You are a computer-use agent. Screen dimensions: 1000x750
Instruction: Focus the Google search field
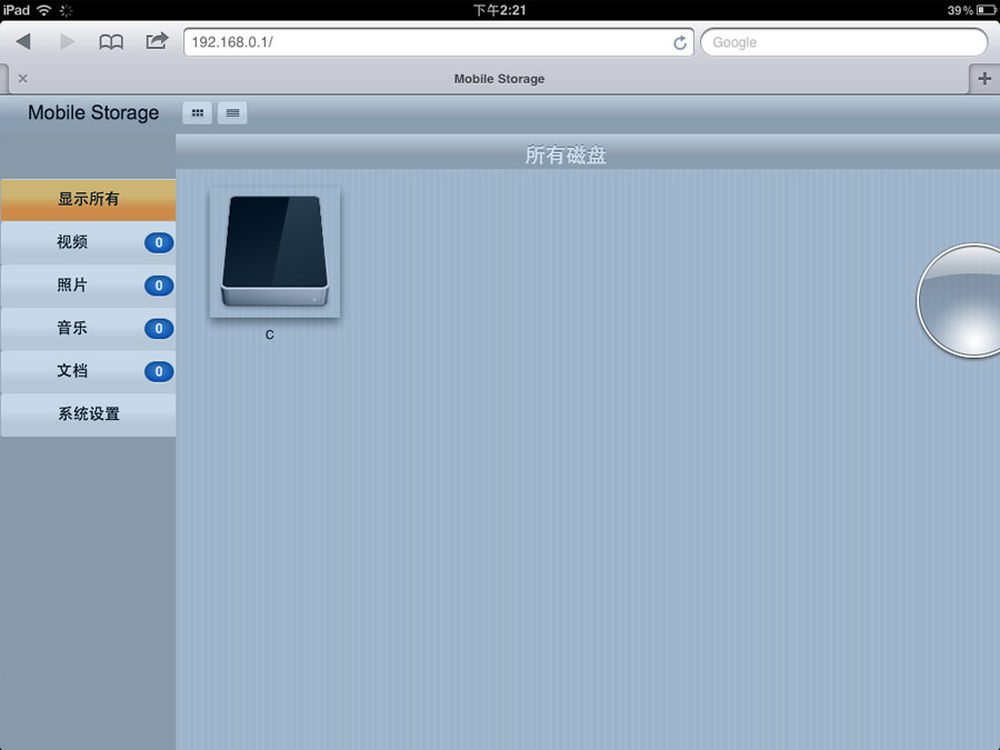pyautogui.click(x=844, y=42)
